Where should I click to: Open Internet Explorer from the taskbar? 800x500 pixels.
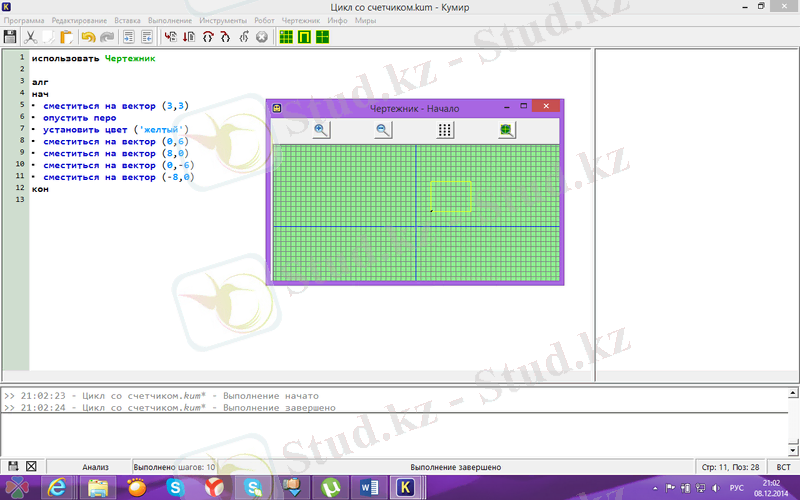tap(57, 488)
